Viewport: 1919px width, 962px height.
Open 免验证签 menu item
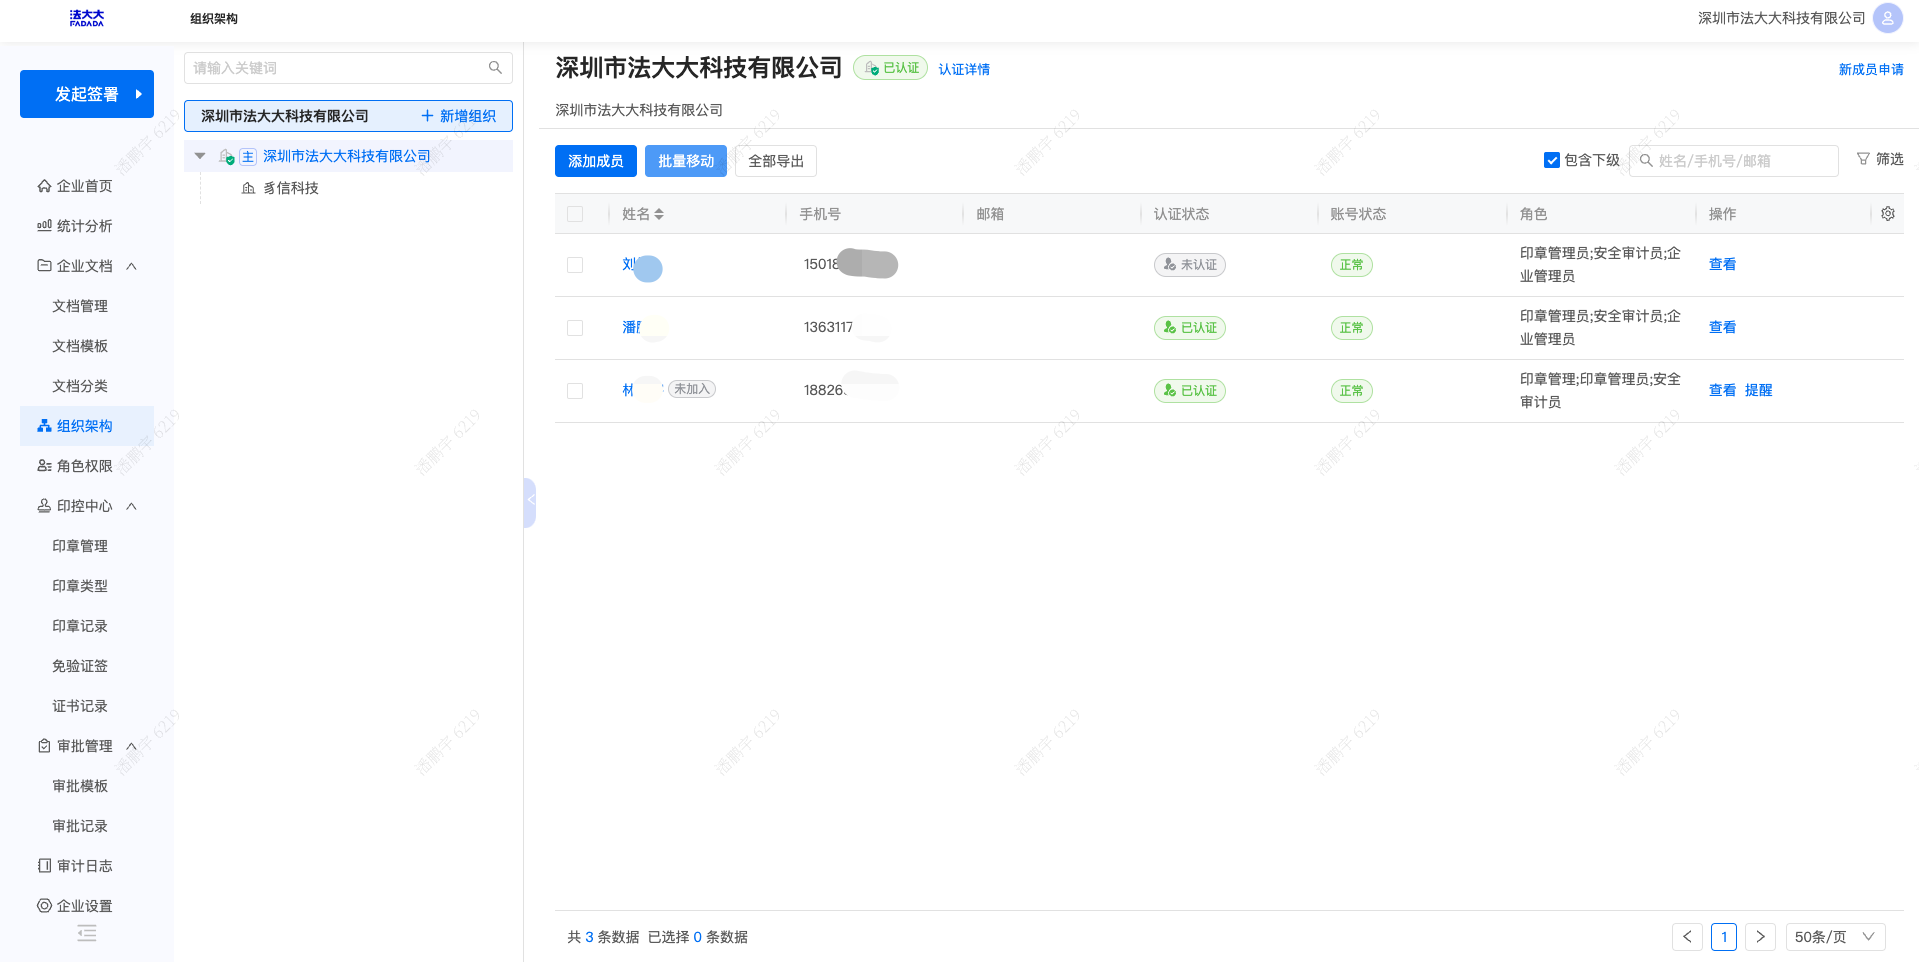click(x=80, y=666)
